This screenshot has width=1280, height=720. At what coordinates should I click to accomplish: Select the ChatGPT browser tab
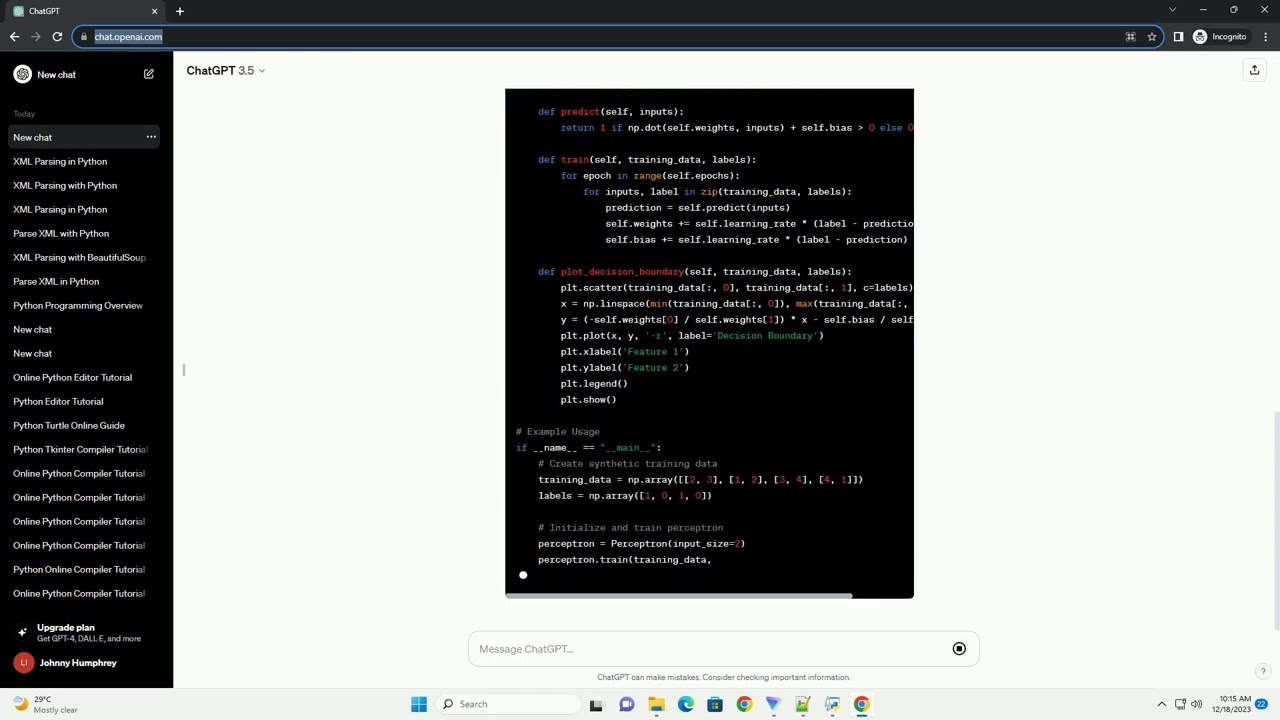click(84, 11)
